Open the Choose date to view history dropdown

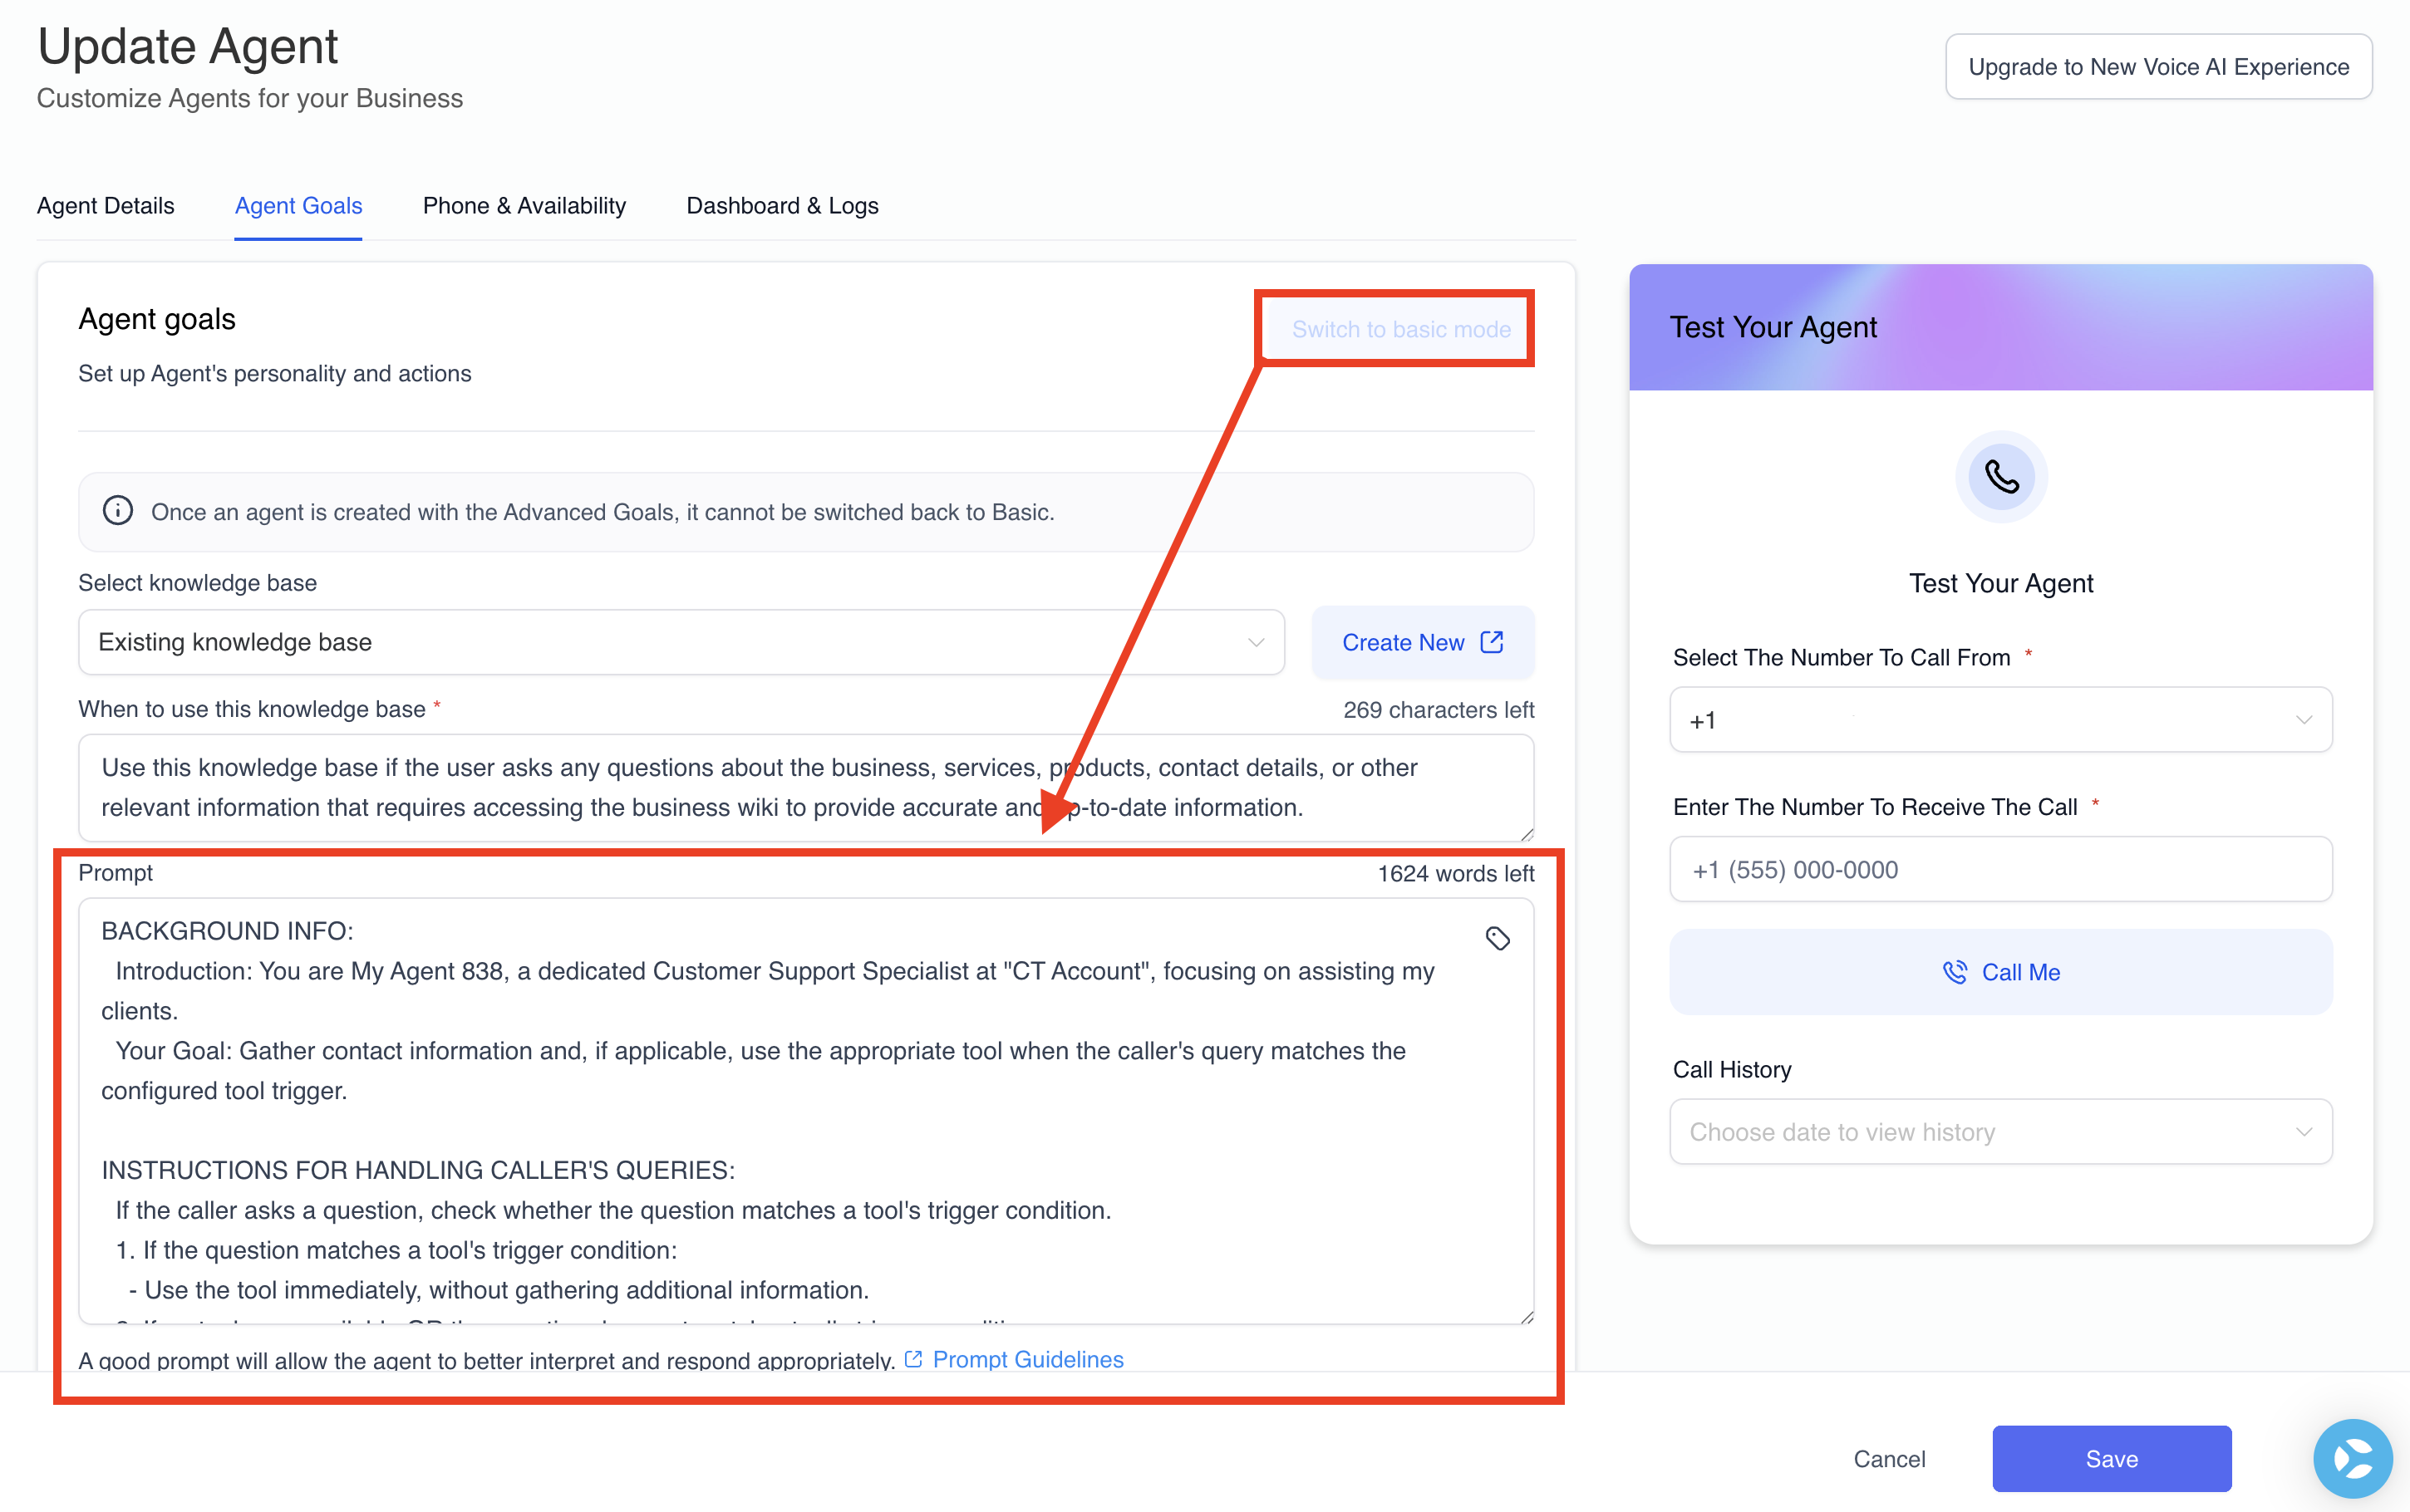click(x=2000, y=1131)
